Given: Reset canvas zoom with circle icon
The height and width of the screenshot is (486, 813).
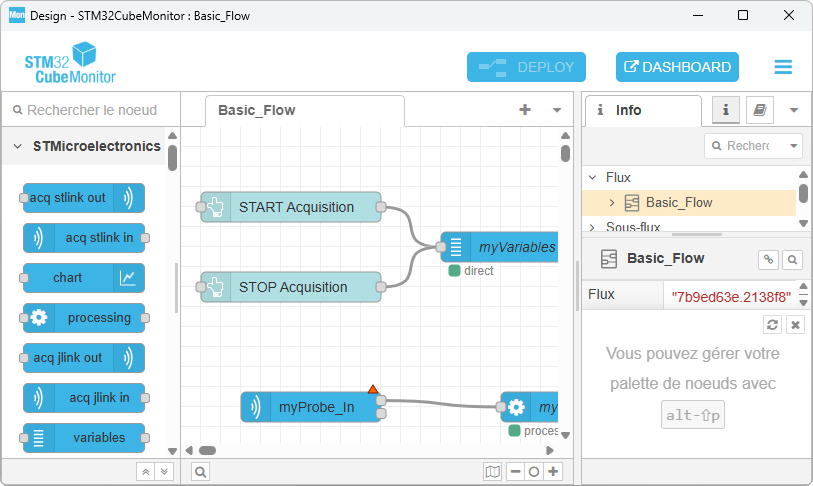Looking at the screenshot, I should tap(534, 471).
